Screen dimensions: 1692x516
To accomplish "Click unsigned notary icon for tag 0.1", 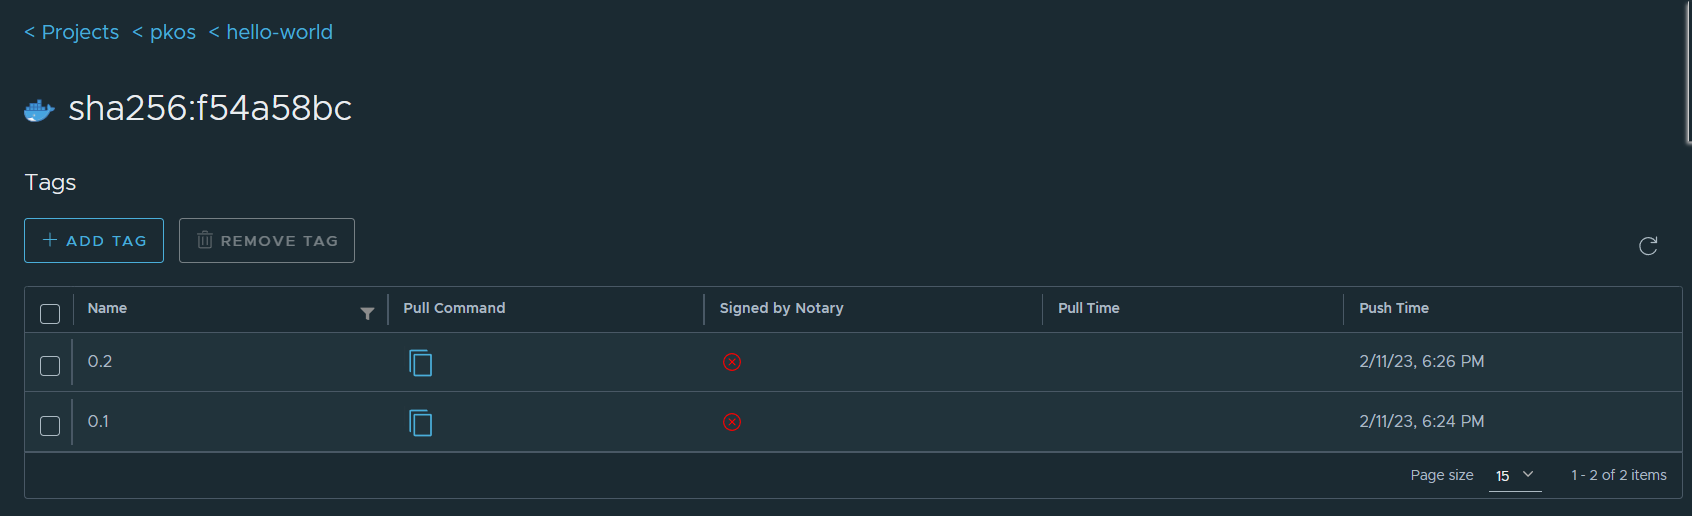I will click(x=732, y=422).
